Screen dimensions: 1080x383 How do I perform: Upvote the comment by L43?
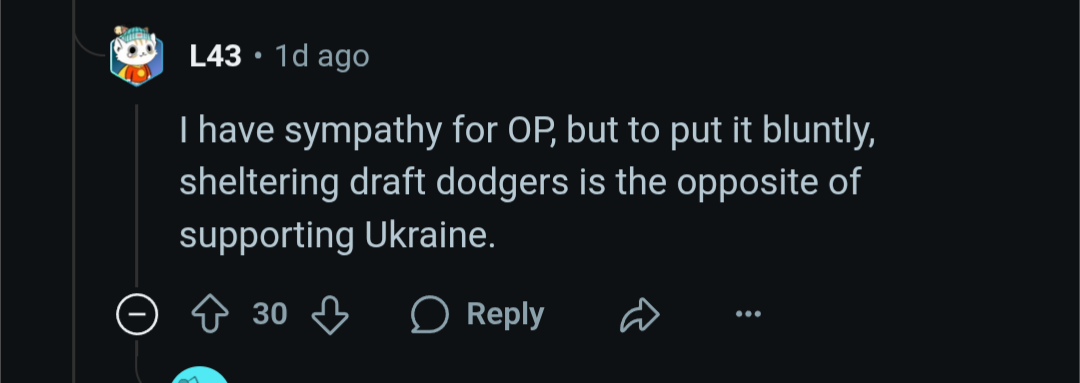point(210,315)
